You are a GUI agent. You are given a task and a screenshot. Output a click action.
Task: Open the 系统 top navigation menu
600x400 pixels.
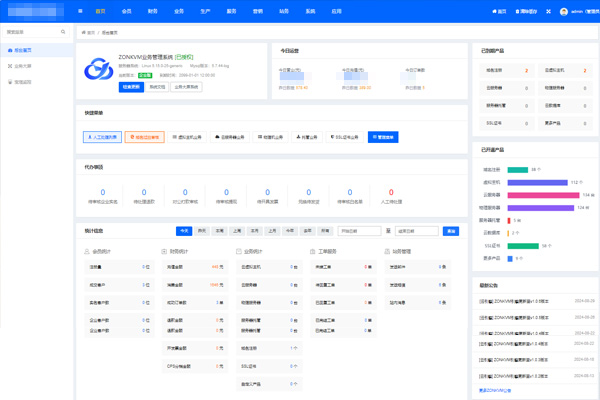coord(310,11)
